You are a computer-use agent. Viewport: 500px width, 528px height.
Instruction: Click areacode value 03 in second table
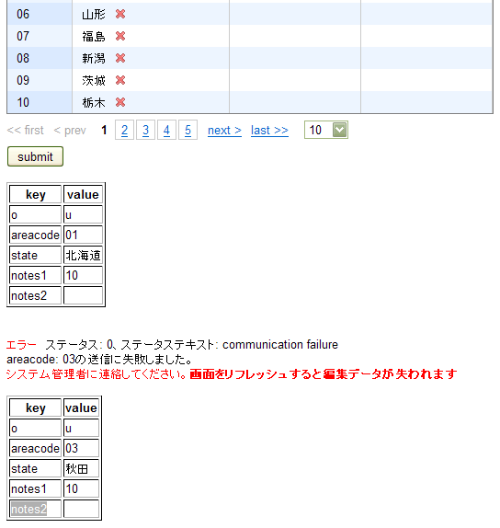(81, 448)
